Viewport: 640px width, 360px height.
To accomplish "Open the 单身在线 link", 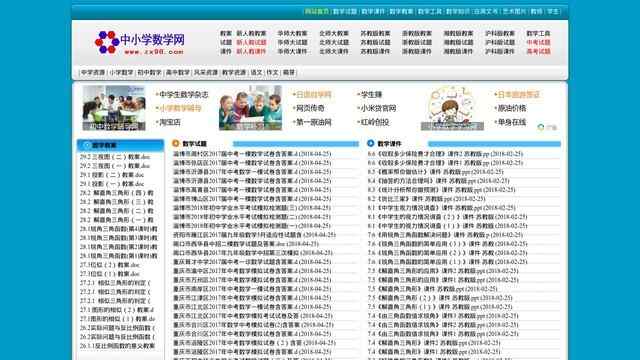I will tap(512, 122).
